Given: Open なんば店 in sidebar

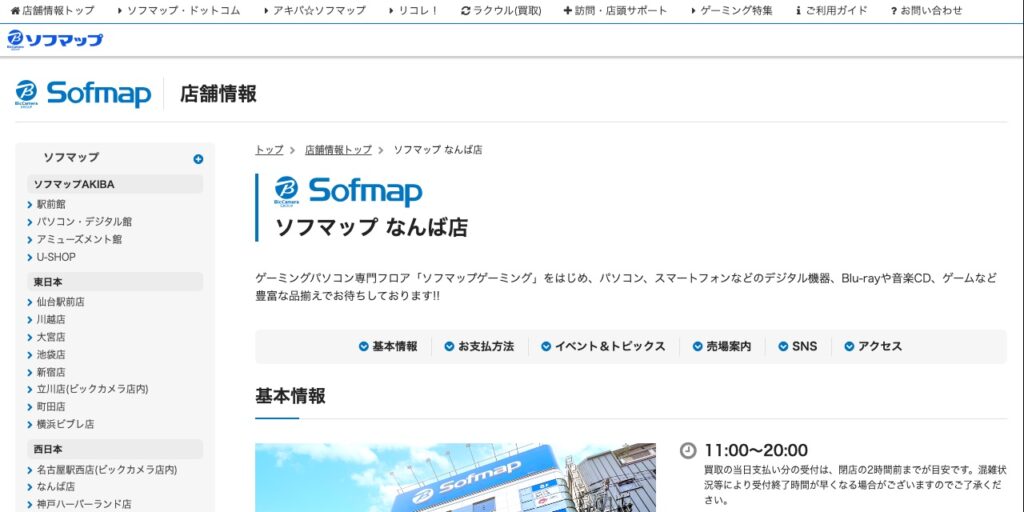Looking at the screenshot, I should pyautogui.click(x=56, y=487).
